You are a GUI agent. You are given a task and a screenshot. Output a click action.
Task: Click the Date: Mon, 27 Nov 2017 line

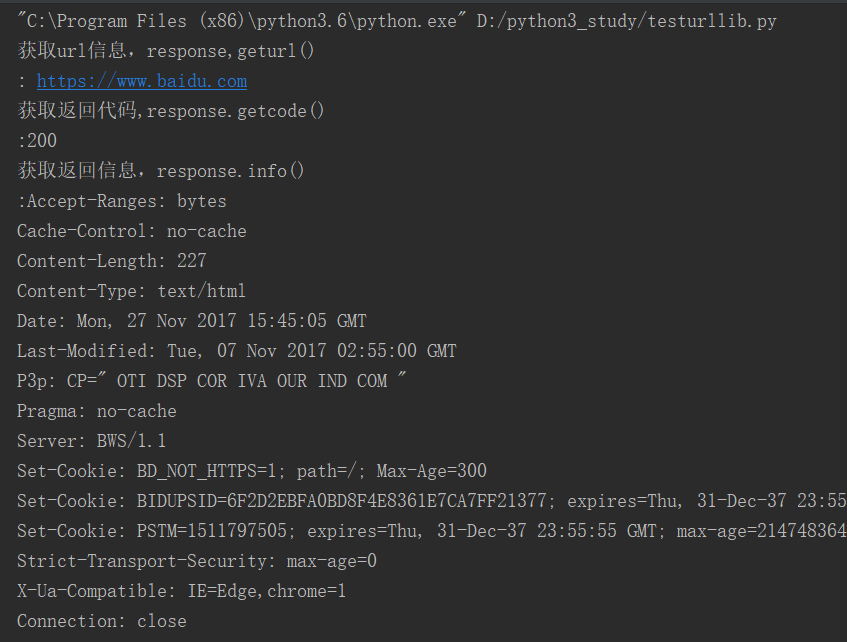[x=192, y=321]
